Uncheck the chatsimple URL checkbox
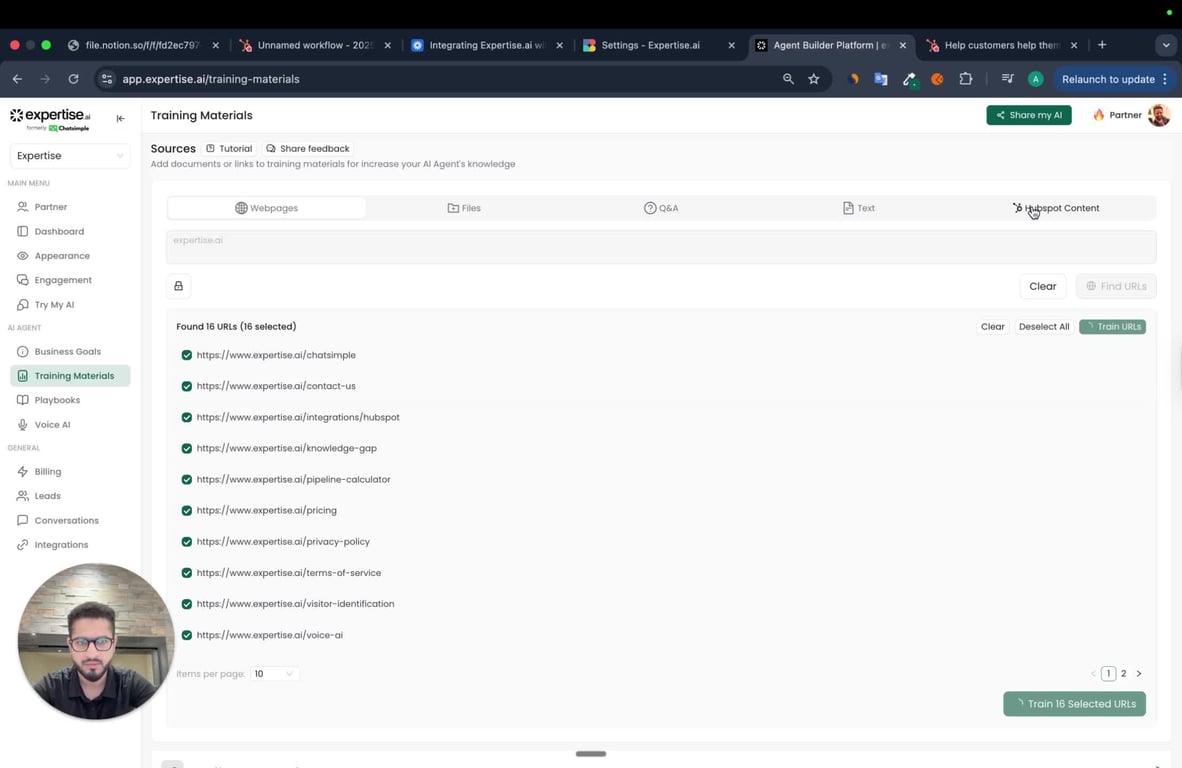The width and height of the screenshot is (1182, 768). 186,355
